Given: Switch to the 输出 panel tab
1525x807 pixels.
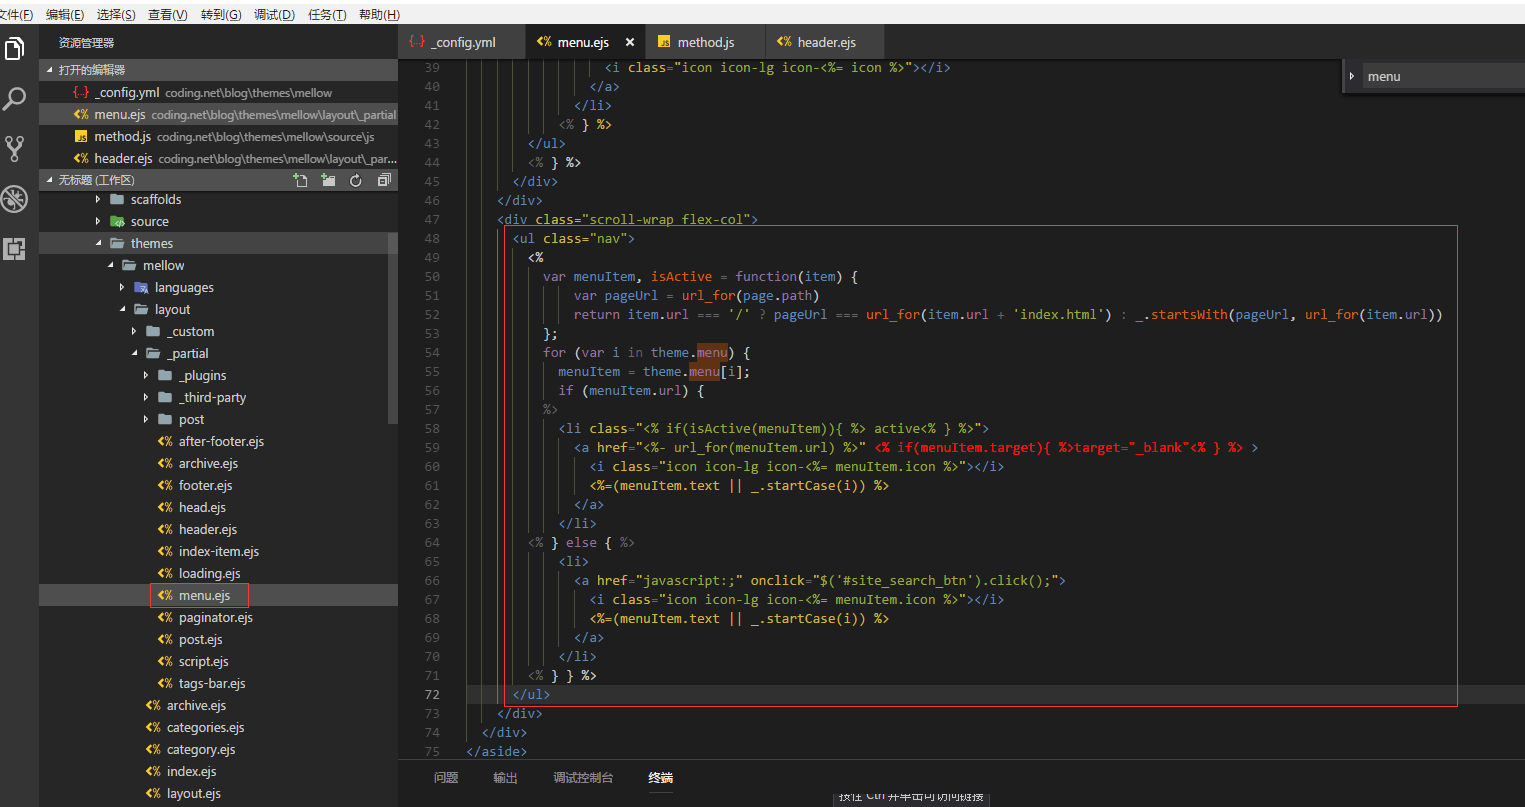Looking at the screenshot, I should coord(505,778).
